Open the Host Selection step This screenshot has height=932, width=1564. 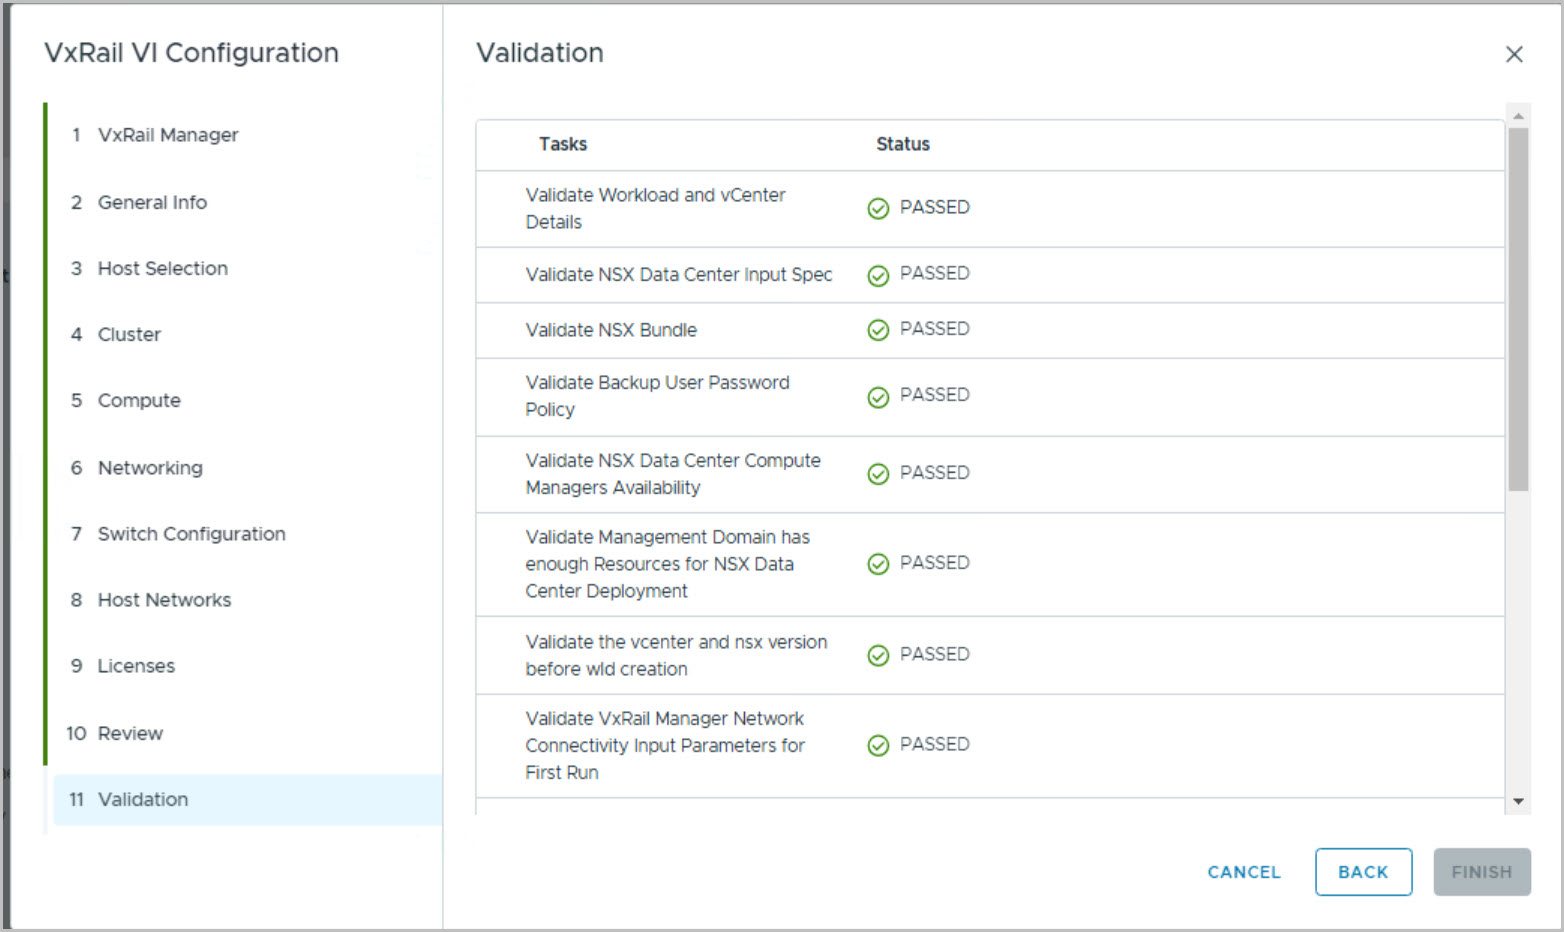162,268
